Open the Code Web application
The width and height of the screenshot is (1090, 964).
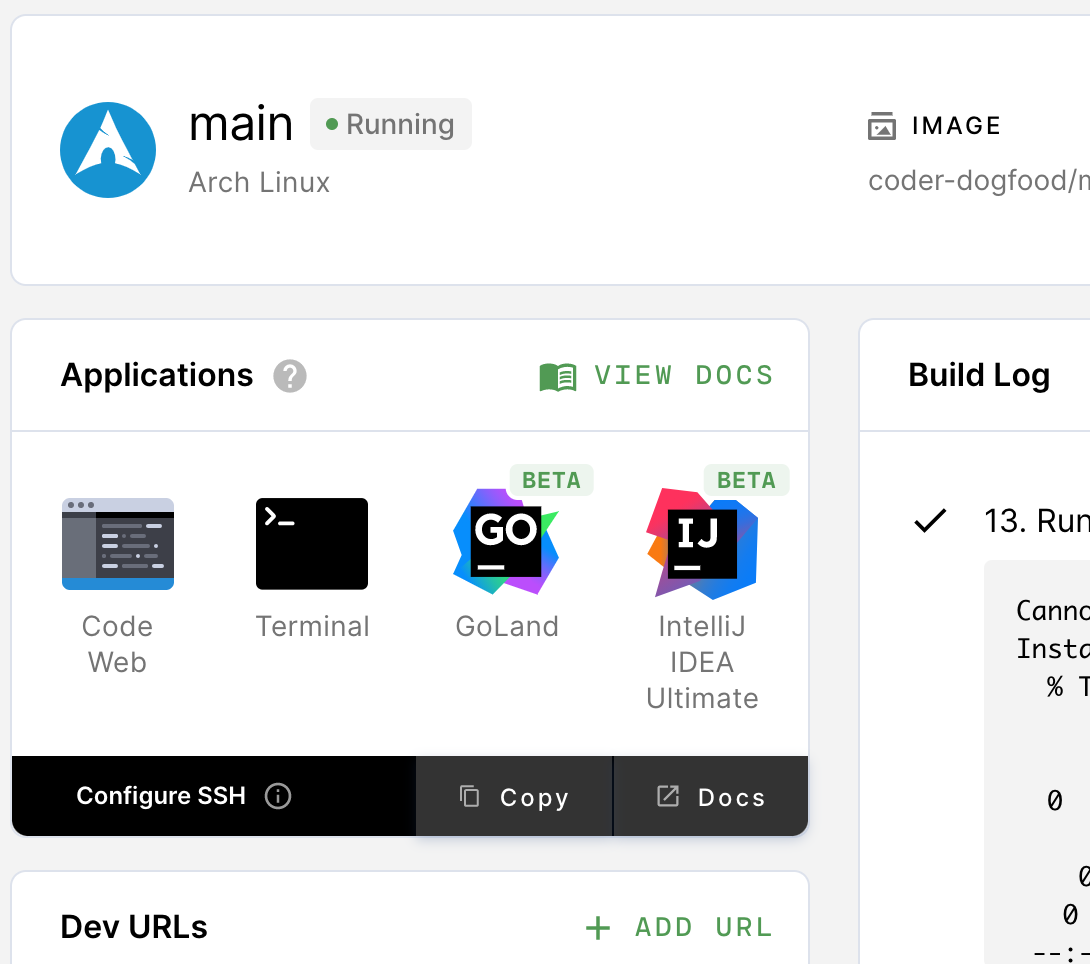pos(117,544)
